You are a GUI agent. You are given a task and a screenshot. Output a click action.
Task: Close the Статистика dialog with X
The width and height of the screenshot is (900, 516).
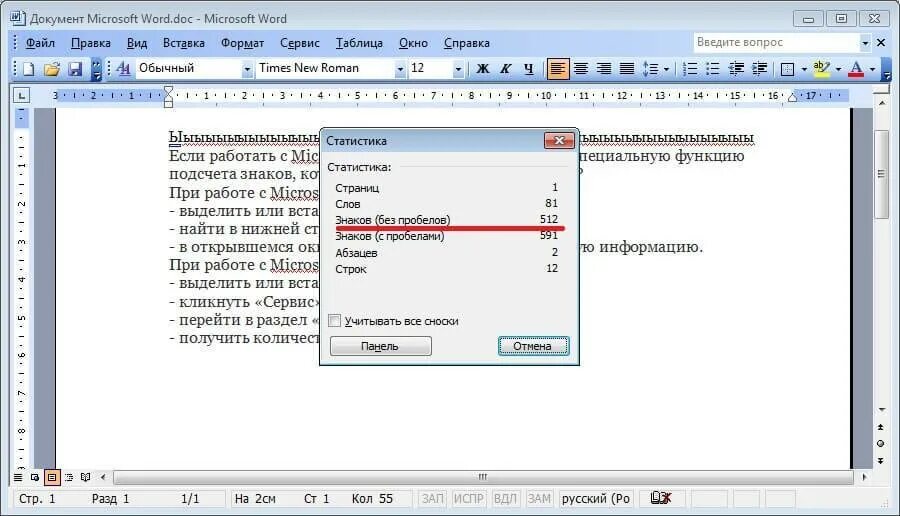[x=559, y=141]
